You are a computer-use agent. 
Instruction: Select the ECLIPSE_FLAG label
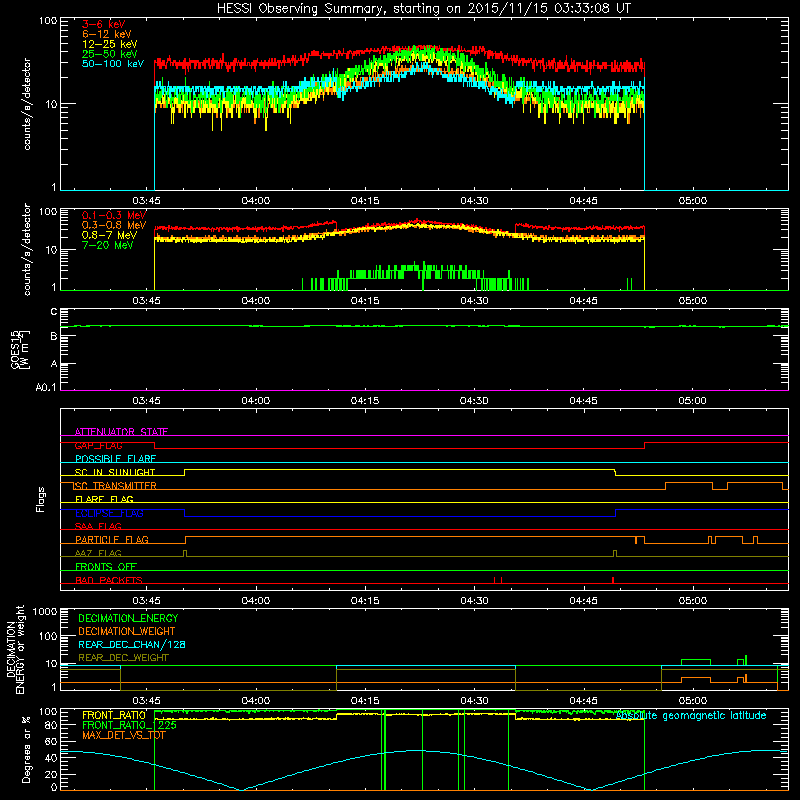[109, 513]
